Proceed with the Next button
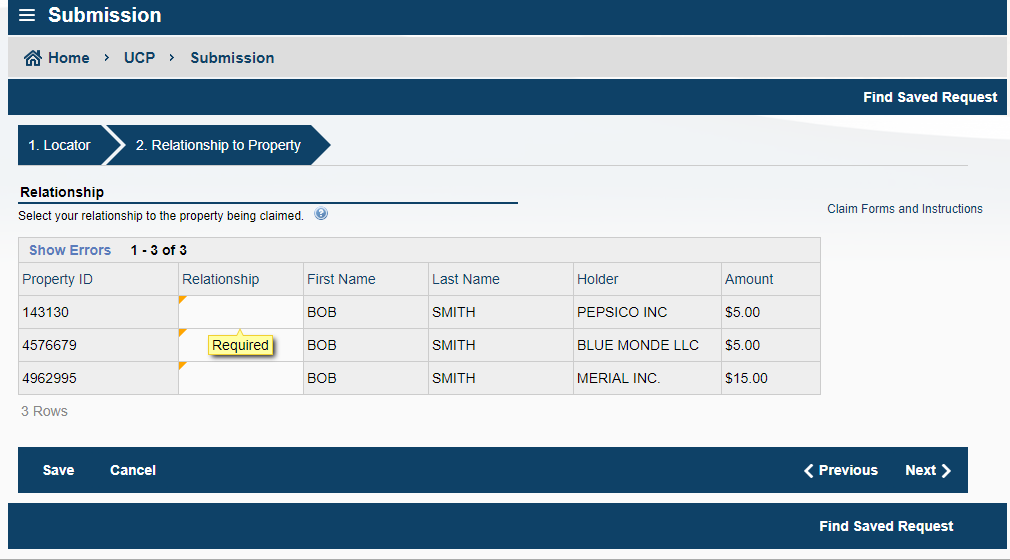This screenshot has height=560, width=1010. pos(928,470)
